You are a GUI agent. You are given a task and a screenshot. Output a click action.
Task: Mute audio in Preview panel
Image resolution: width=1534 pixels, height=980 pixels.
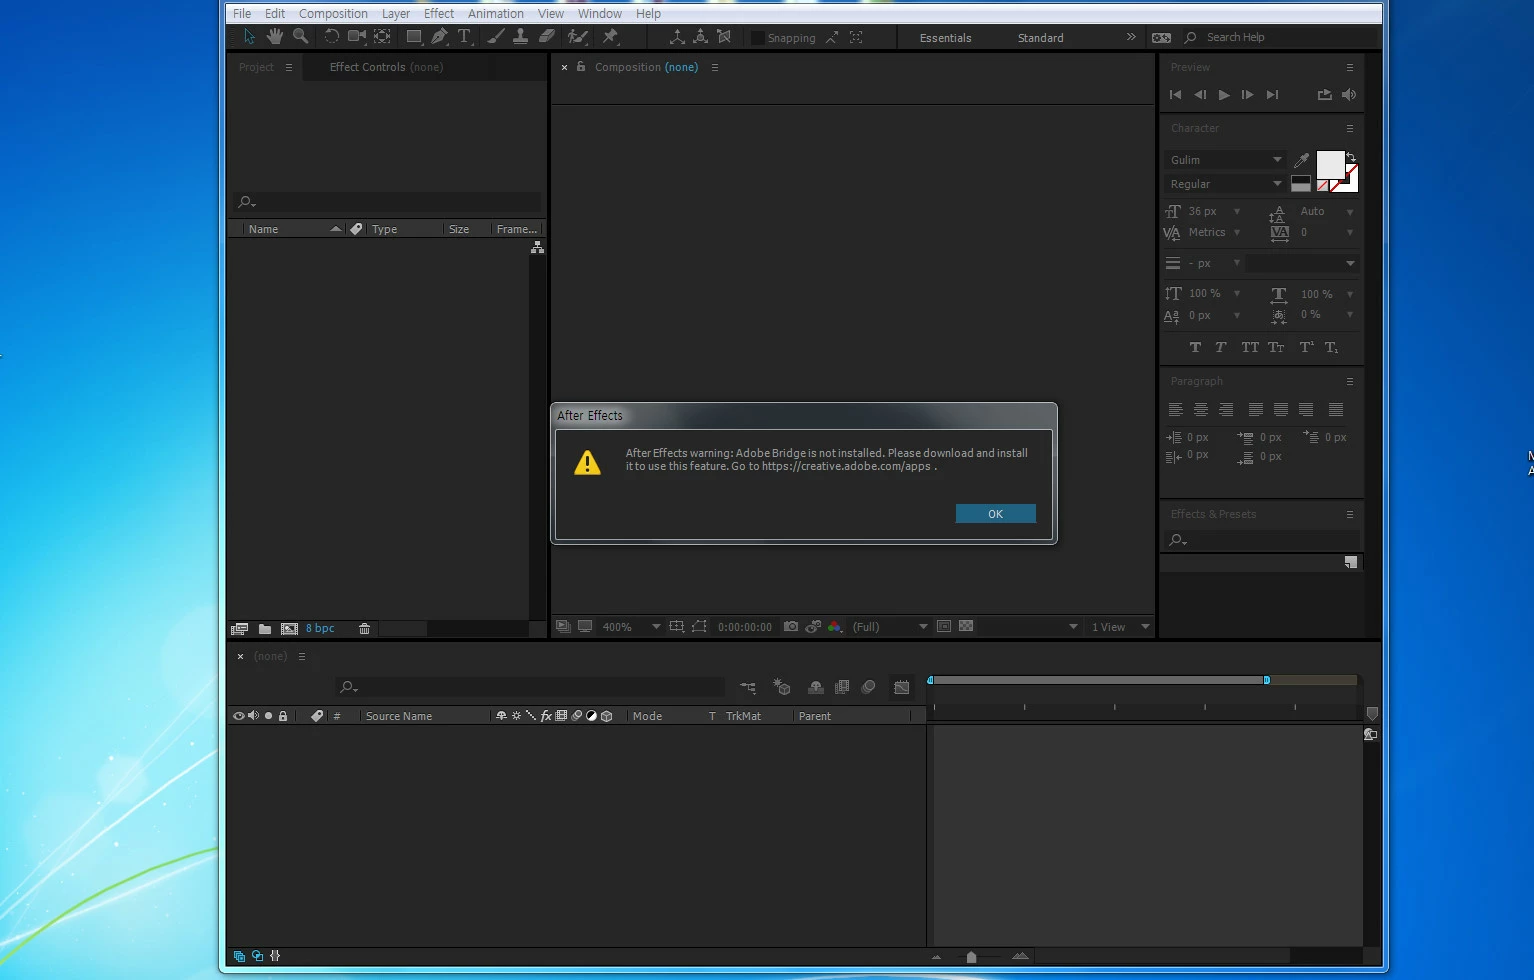pyautogui.click(x=1349, y=95)
